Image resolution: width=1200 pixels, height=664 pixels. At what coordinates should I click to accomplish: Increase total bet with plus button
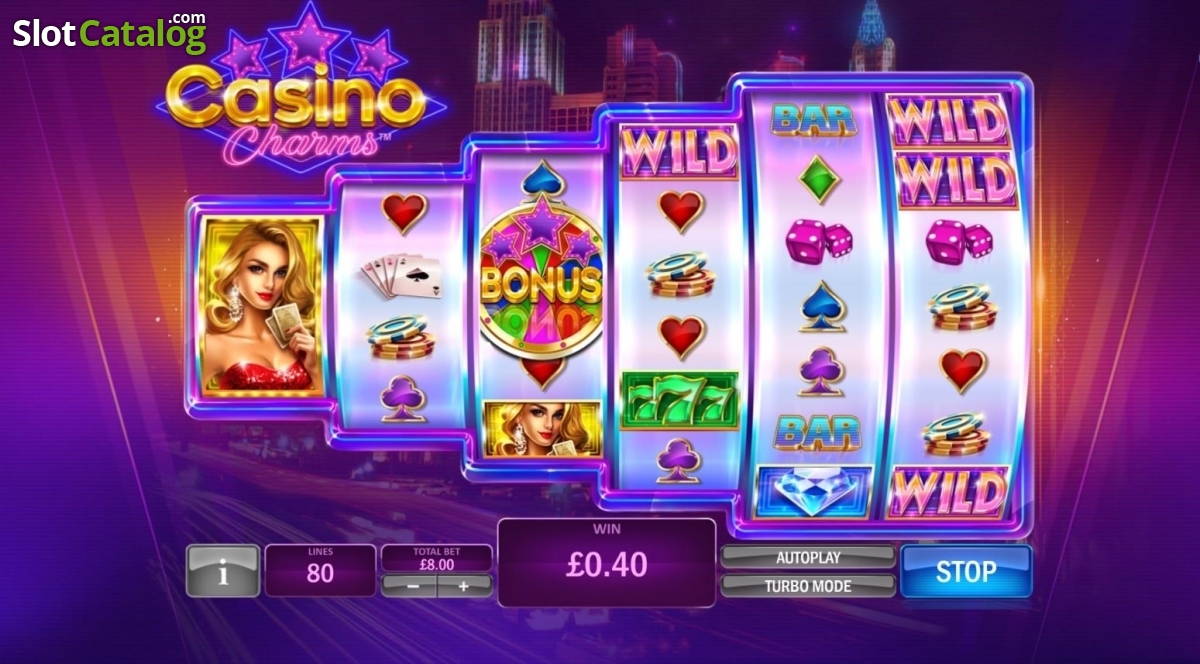pos(463,586)
